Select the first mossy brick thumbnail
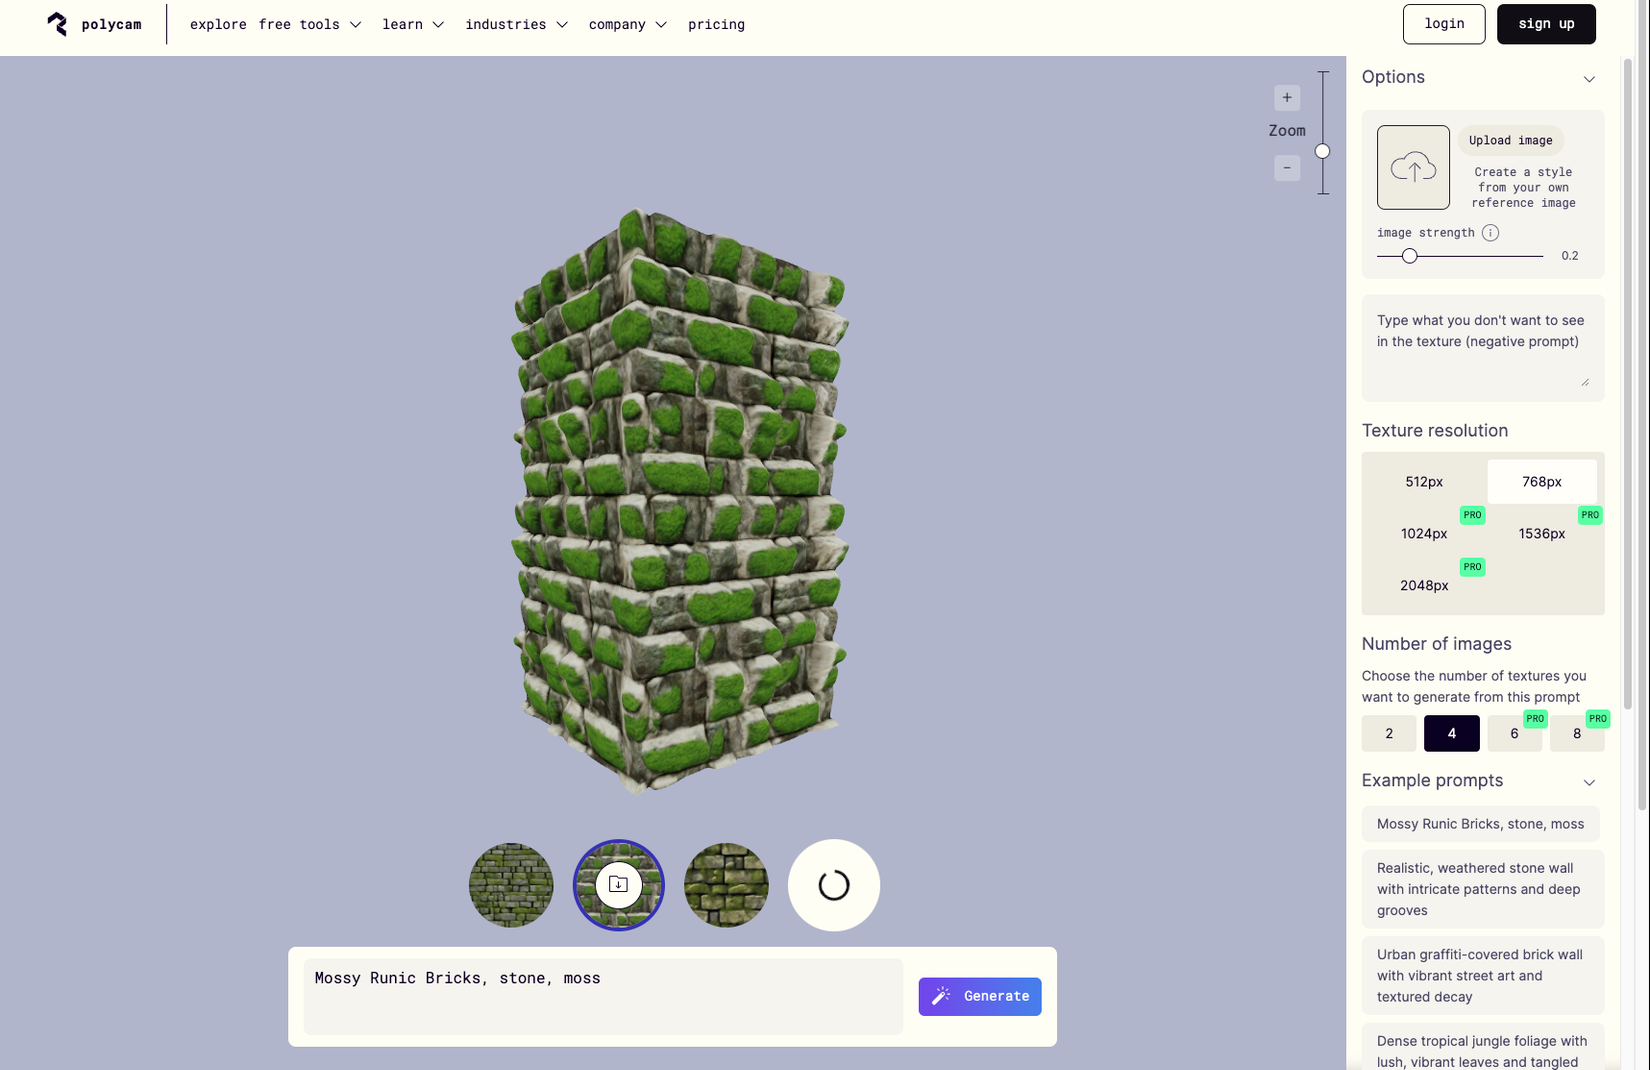Viewport: 1650px width, 1070px height. (511, 885)
